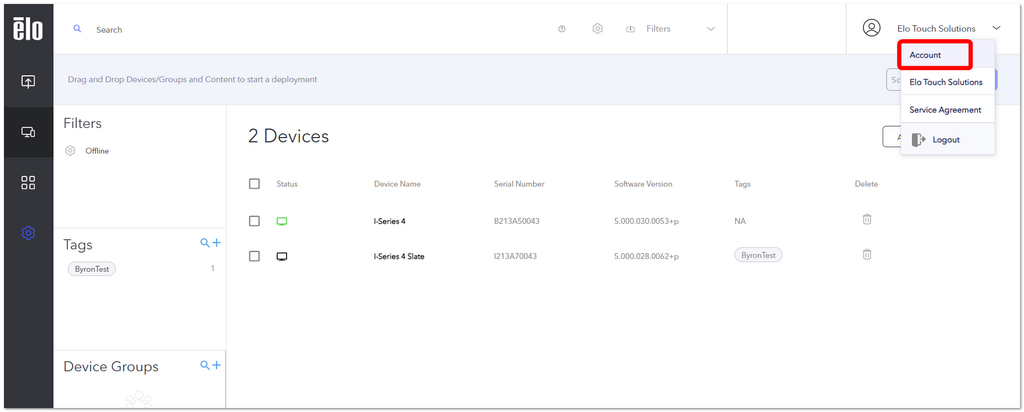Open the I-Series 4 device name

click(x=389, y=221)
